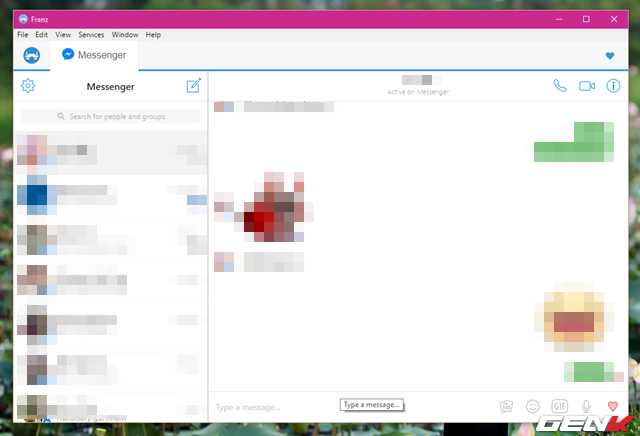Switch to the Messenger service tab
640x436 pixels.
click(x=96, y=55)
